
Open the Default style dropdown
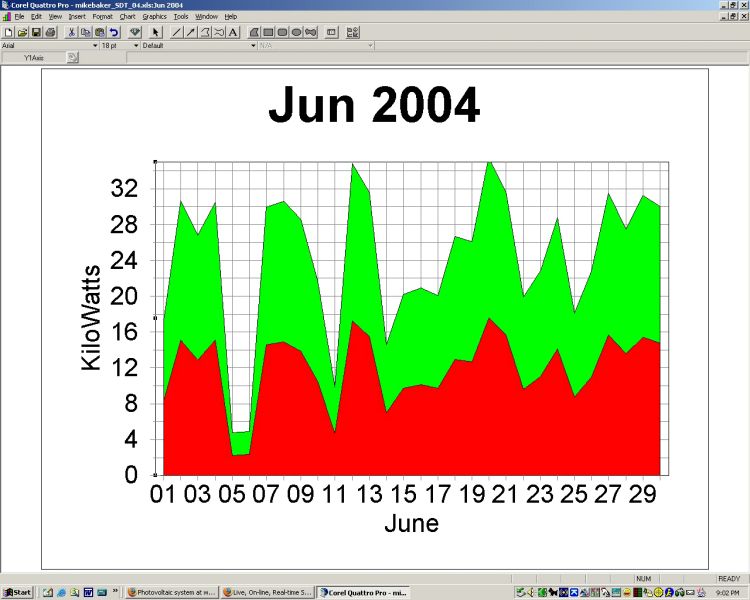(253, 46)
